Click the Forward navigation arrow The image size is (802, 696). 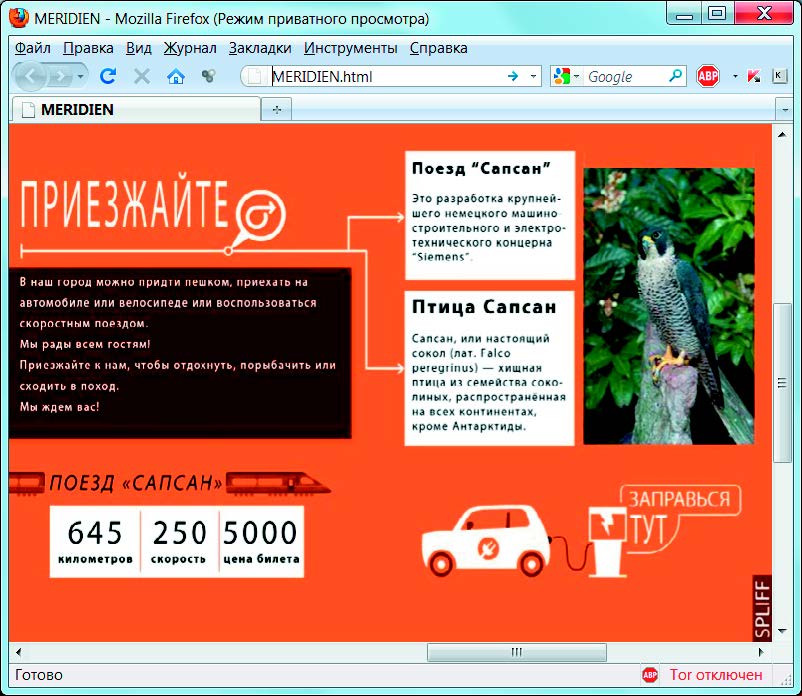(x=61, y=77)
